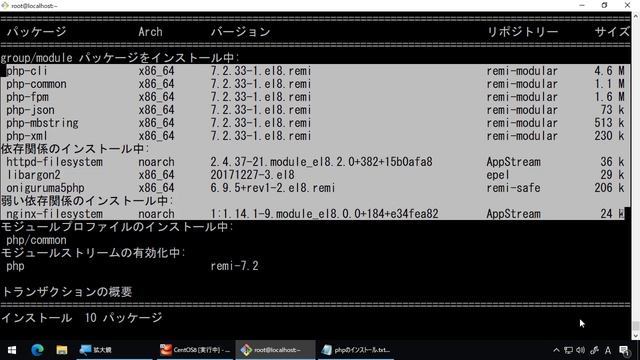Restore down the terminal window
This screenshot has width=640, height=360.
pos(604,5)
